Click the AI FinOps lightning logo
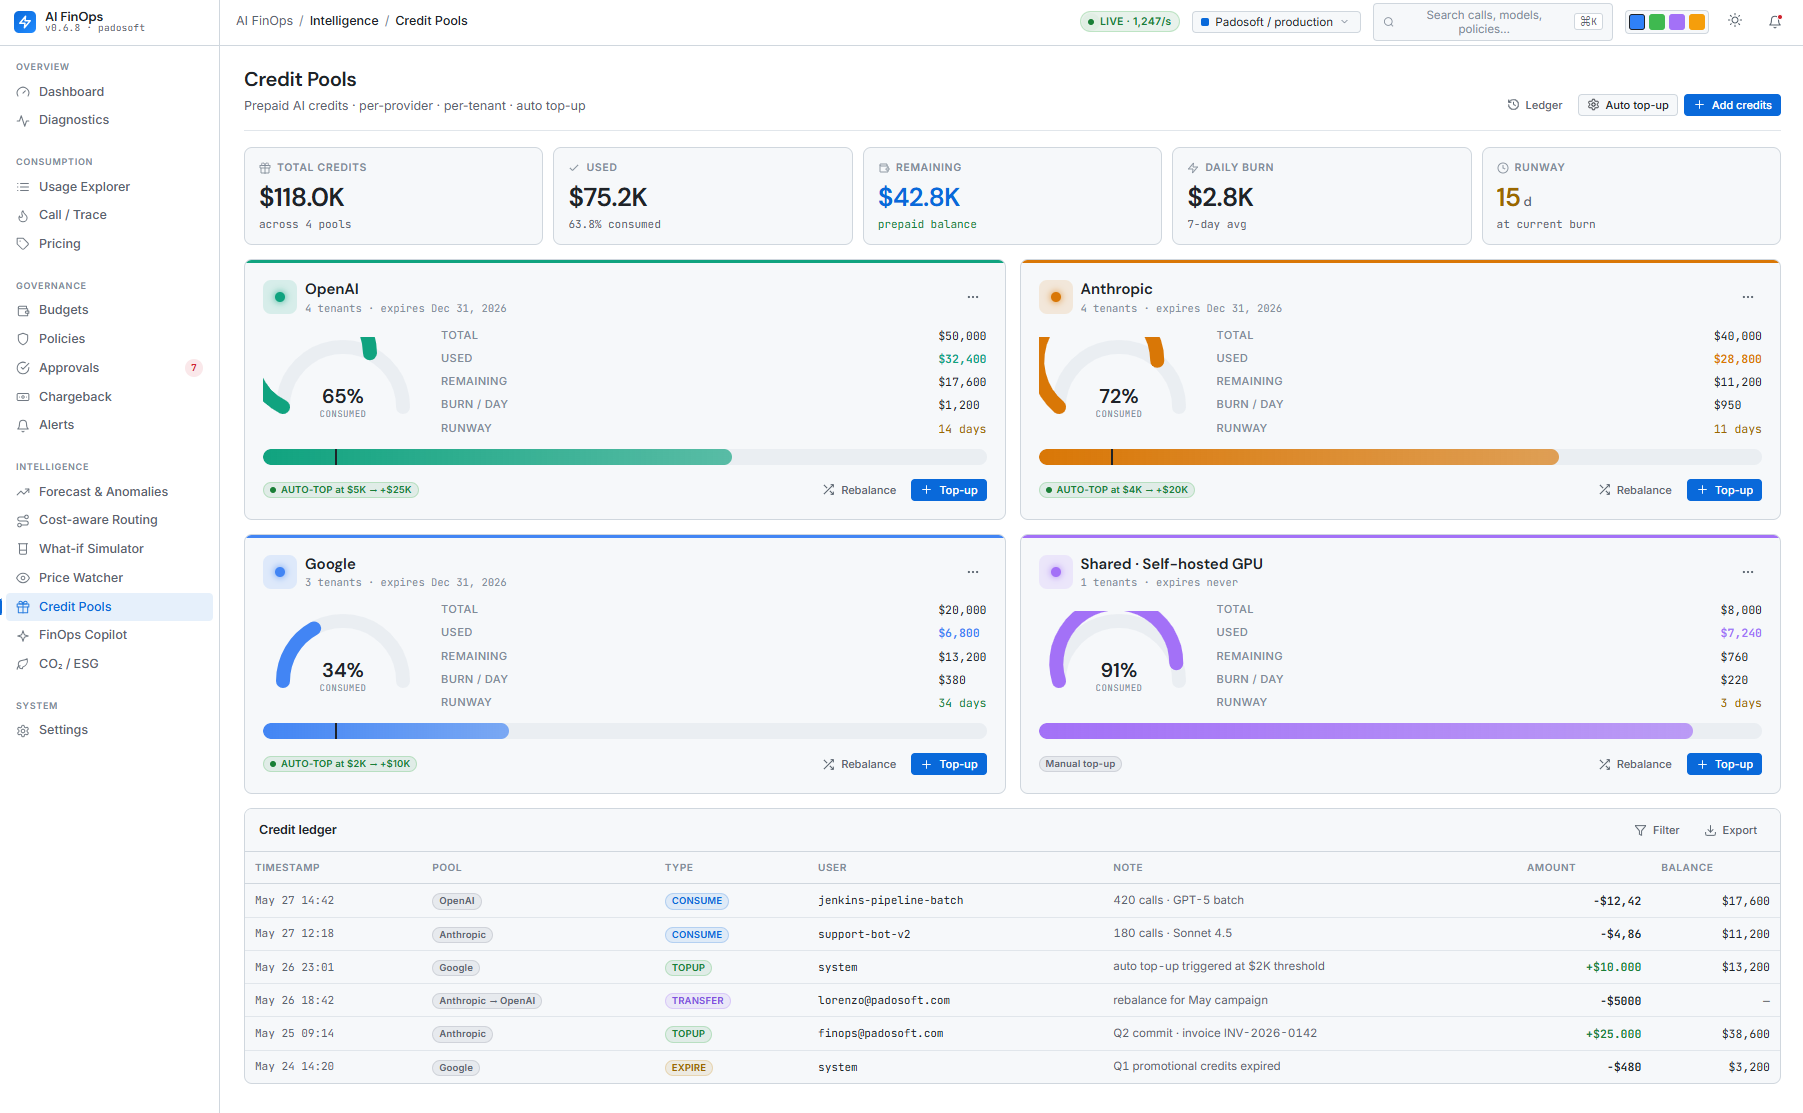Image resolution: width=1803 pixels, height=1113 pixels. [25, 22]
